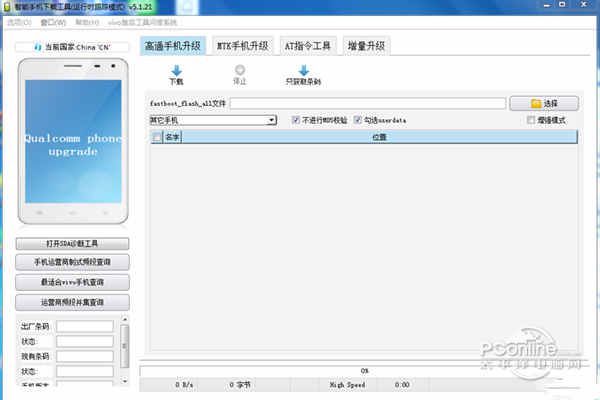Click the app battery icon in title bar
600x400 pixels.
click(x=7, y=7)
